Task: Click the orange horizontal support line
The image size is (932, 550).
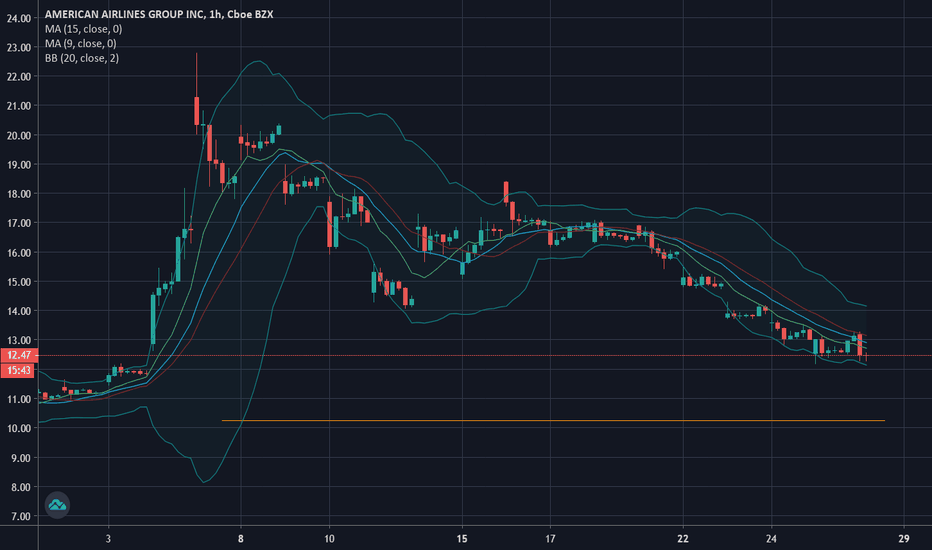Action: pos(553,421)
